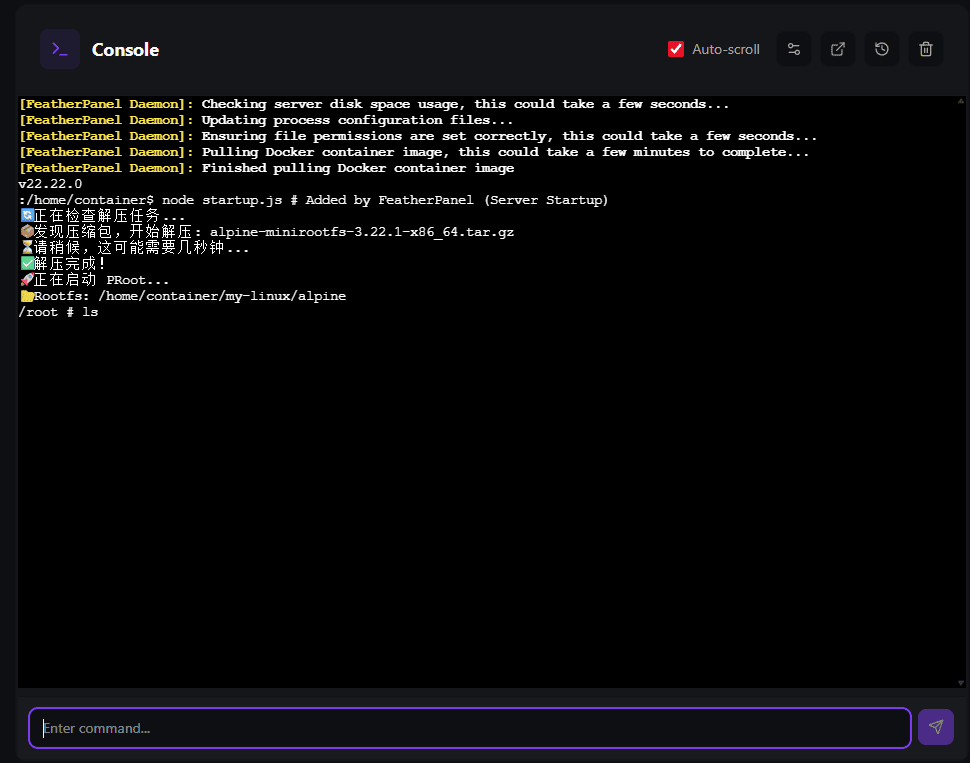Image resolution: width=970 pixels, height=763 pixels.
Task: Click the v22.22.0 version output line
Action: coord(50,184)
